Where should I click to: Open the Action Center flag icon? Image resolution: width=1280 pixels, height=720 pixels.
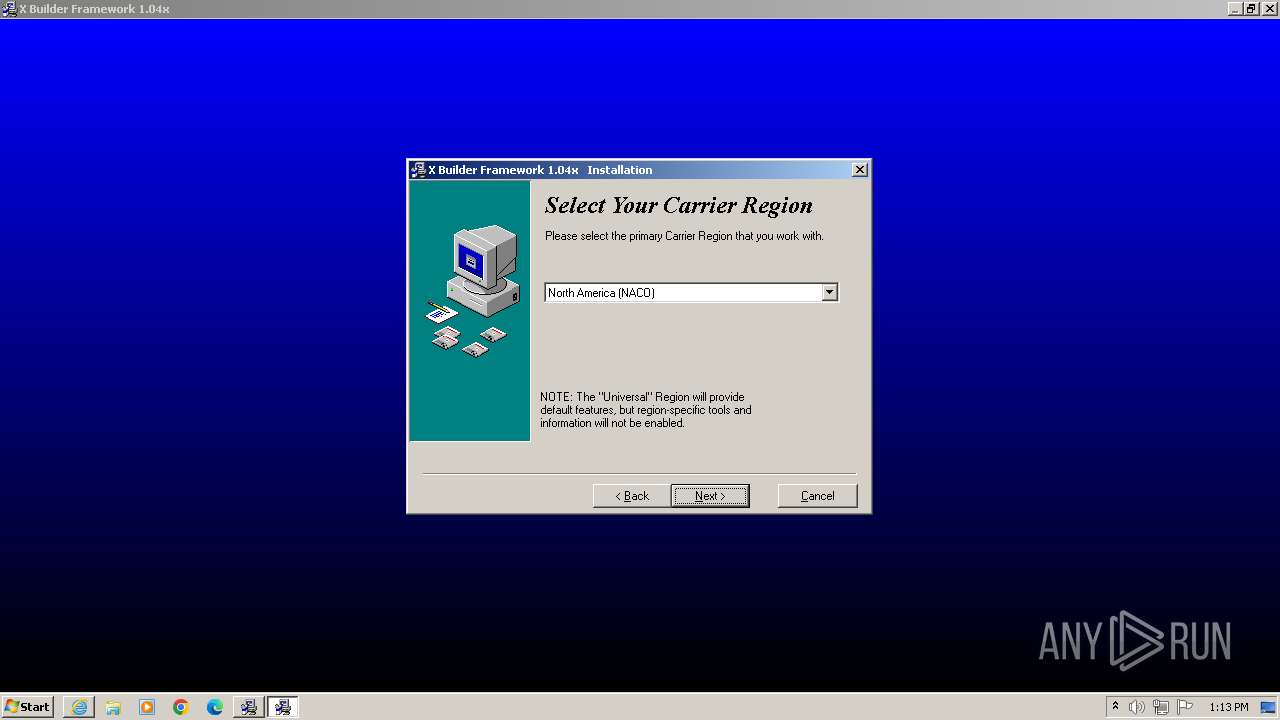(1185, 707)
